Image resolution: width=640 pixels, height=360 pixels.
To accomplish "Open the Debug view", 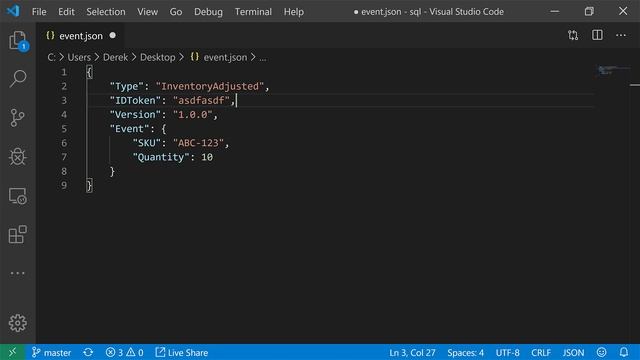I will (x=18, y=157).
